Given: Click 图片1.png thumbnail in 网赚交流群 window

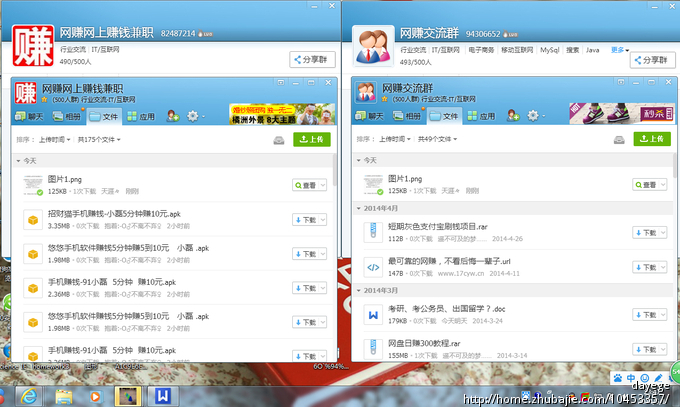Looking at the screenshot, I should [x=373, y=185].
